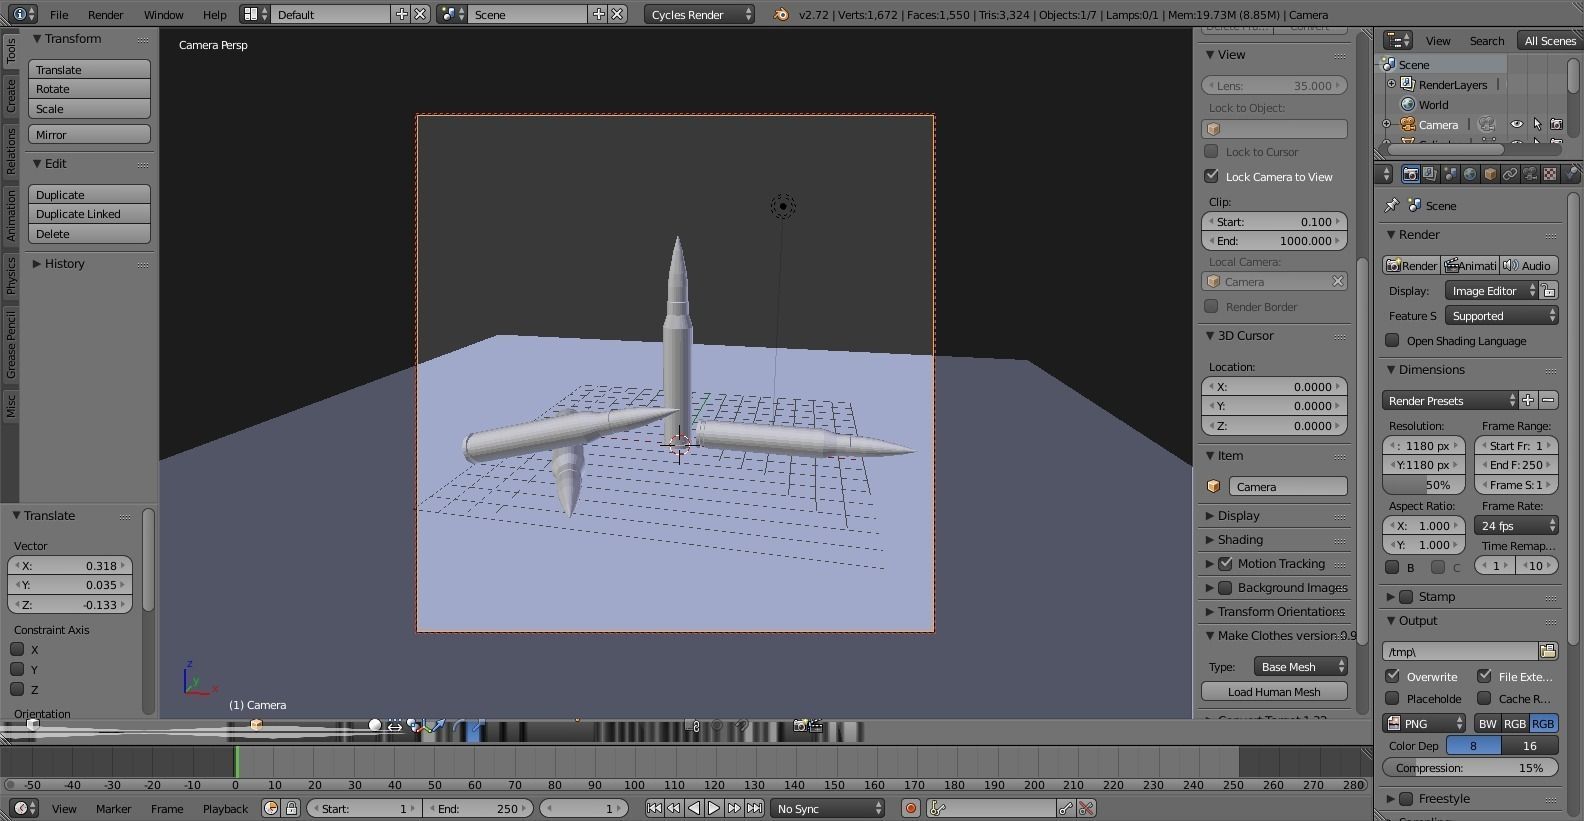Toggle the Motion Tracking checkbox

pos(1225,563)
